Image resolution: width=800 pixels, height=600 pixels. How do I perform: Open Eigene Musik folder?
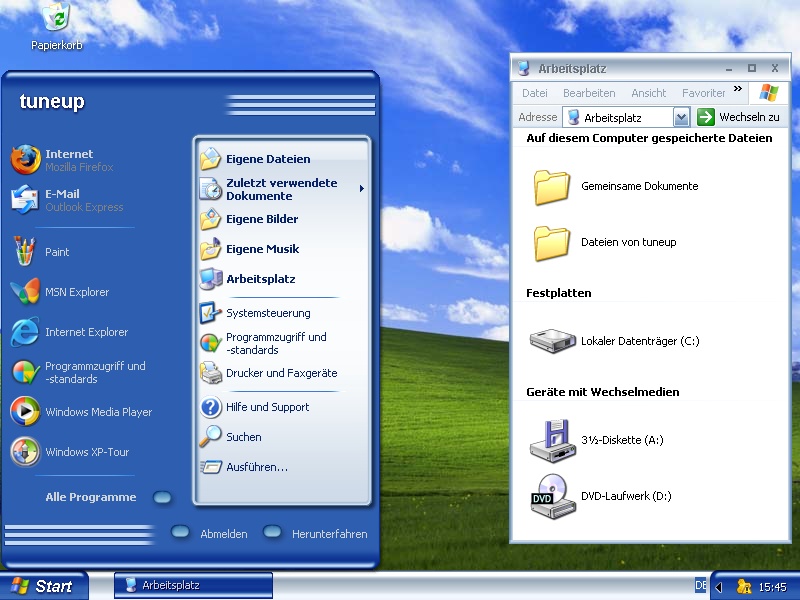[x=249, y=249]
